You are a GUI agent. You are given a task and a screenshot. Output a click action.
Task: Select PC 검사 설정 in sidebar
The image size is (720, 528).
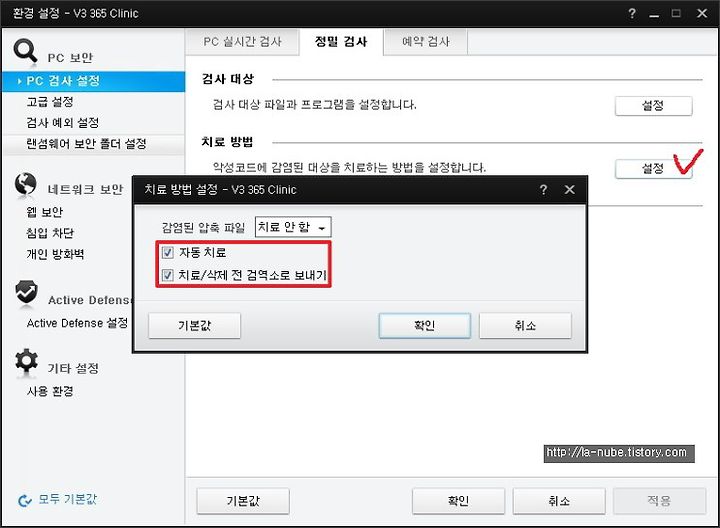[94, 81]
